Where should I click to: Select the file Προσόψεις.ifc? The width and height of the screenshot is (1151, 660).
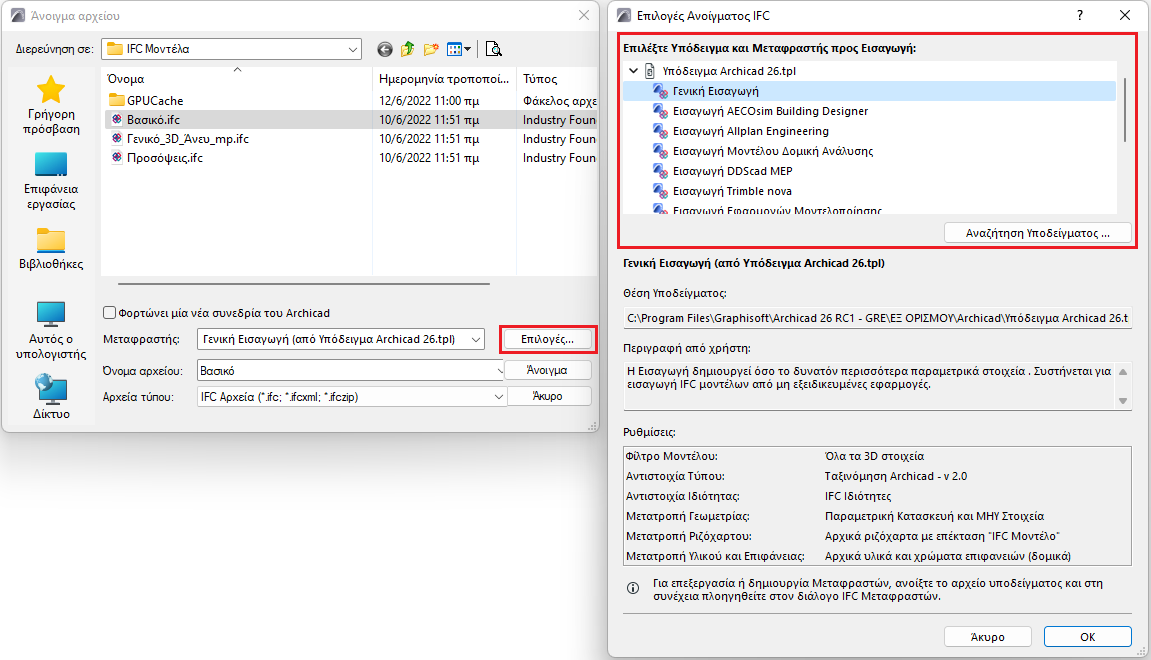[x=164, y=157]
